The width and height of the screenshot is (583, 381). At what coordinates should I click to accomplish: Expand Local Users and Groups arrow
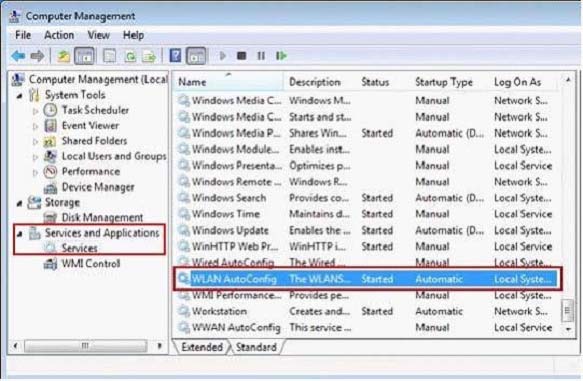(35, 157)
